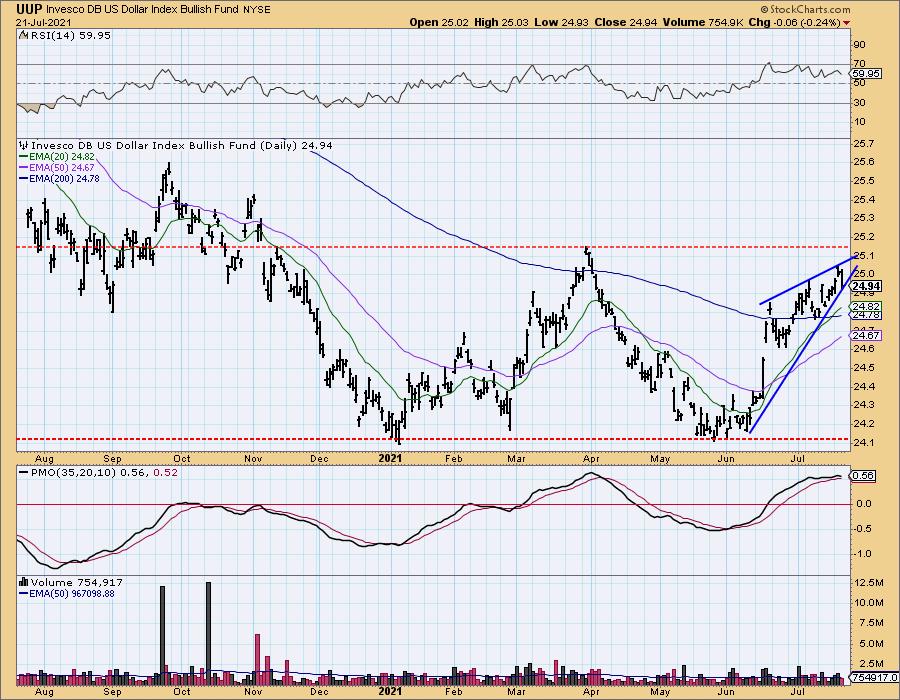This screenshot has width=900, height=700.
Task: Click the early-November red volume spike bar
Action: (258, 659)
